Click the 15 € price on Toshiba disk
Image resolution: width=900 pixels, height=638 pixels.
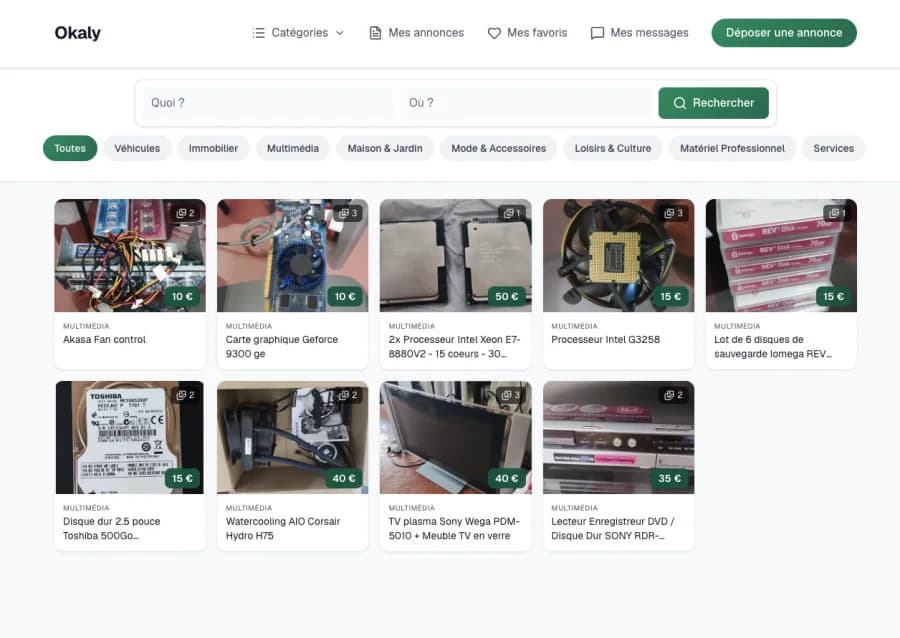pos(182,478)
